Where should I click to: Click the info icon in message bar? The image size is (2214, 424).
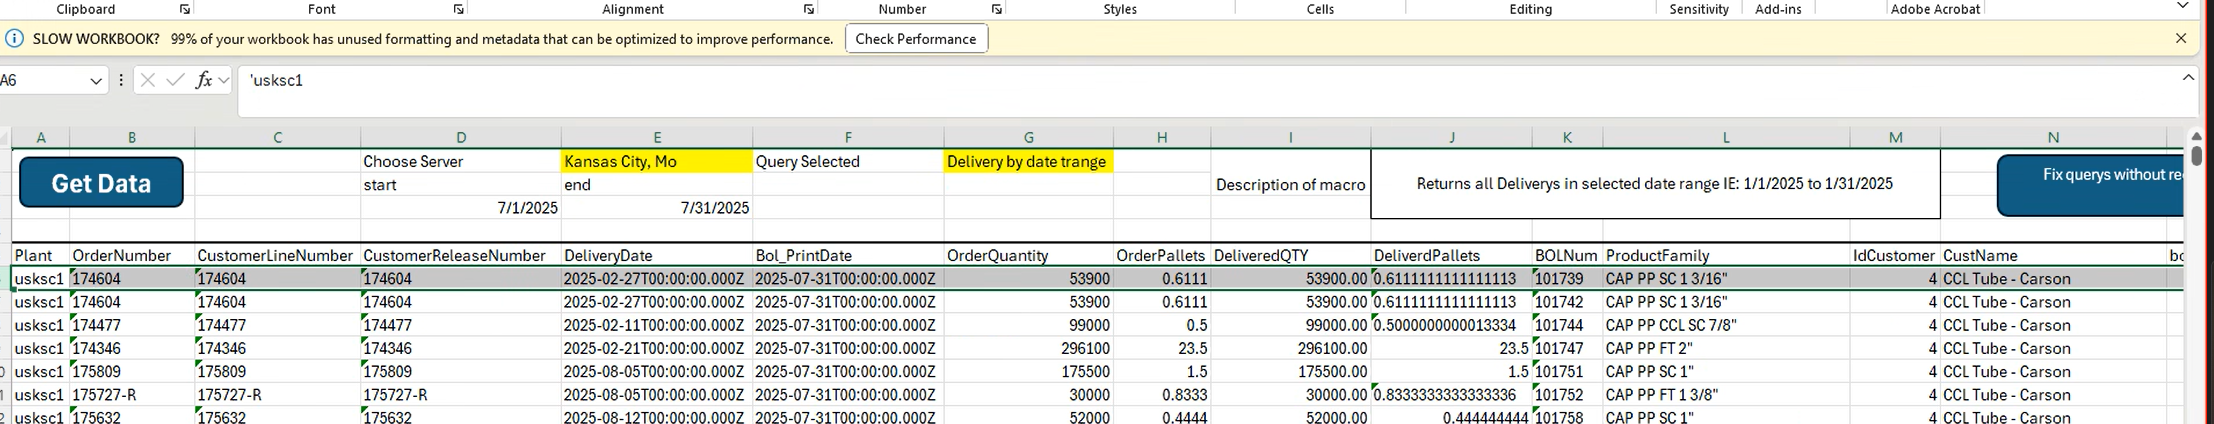(14, 38)
